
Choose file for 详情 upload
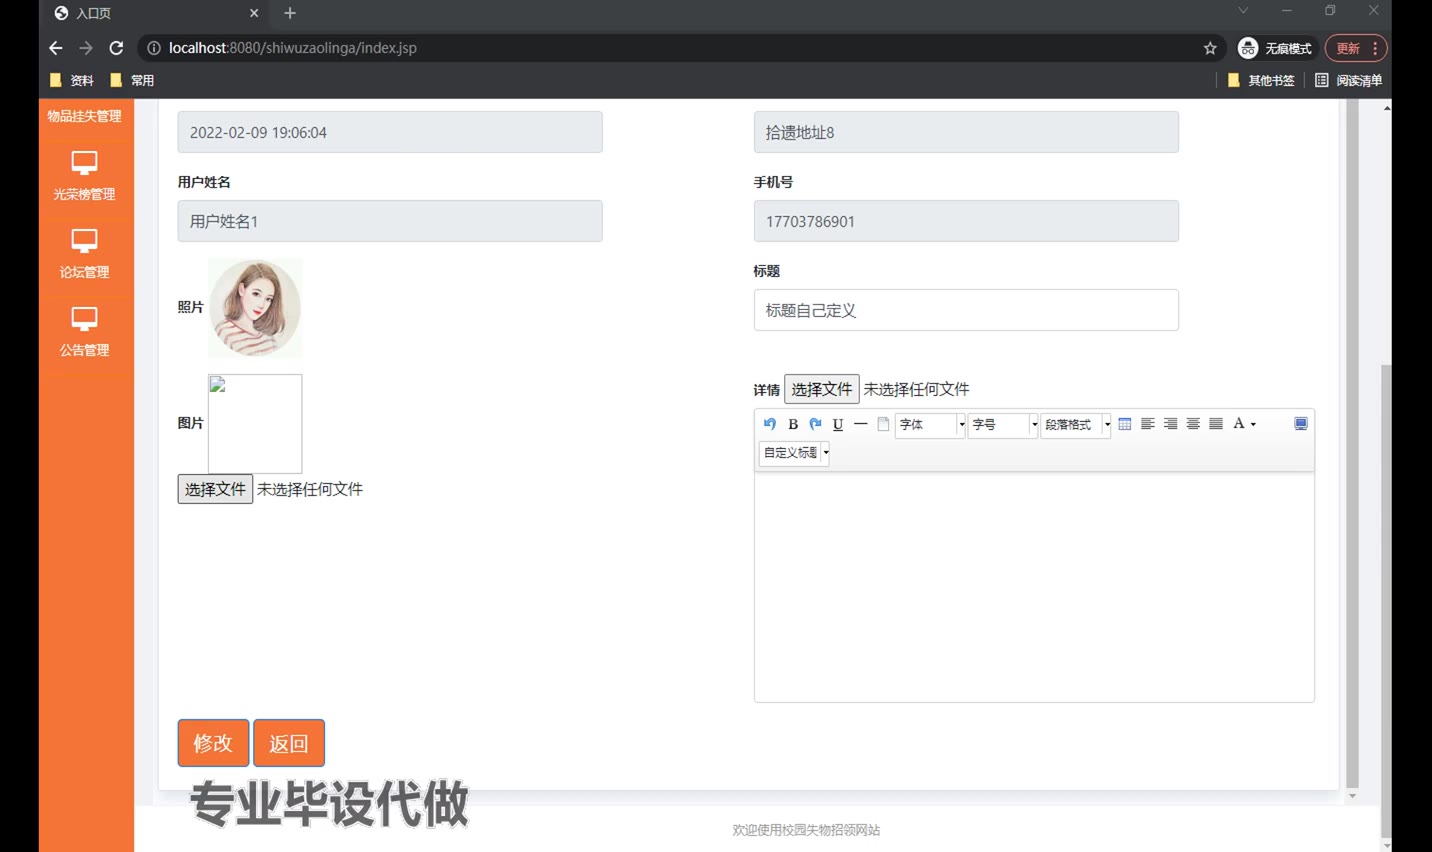(822, 389)
